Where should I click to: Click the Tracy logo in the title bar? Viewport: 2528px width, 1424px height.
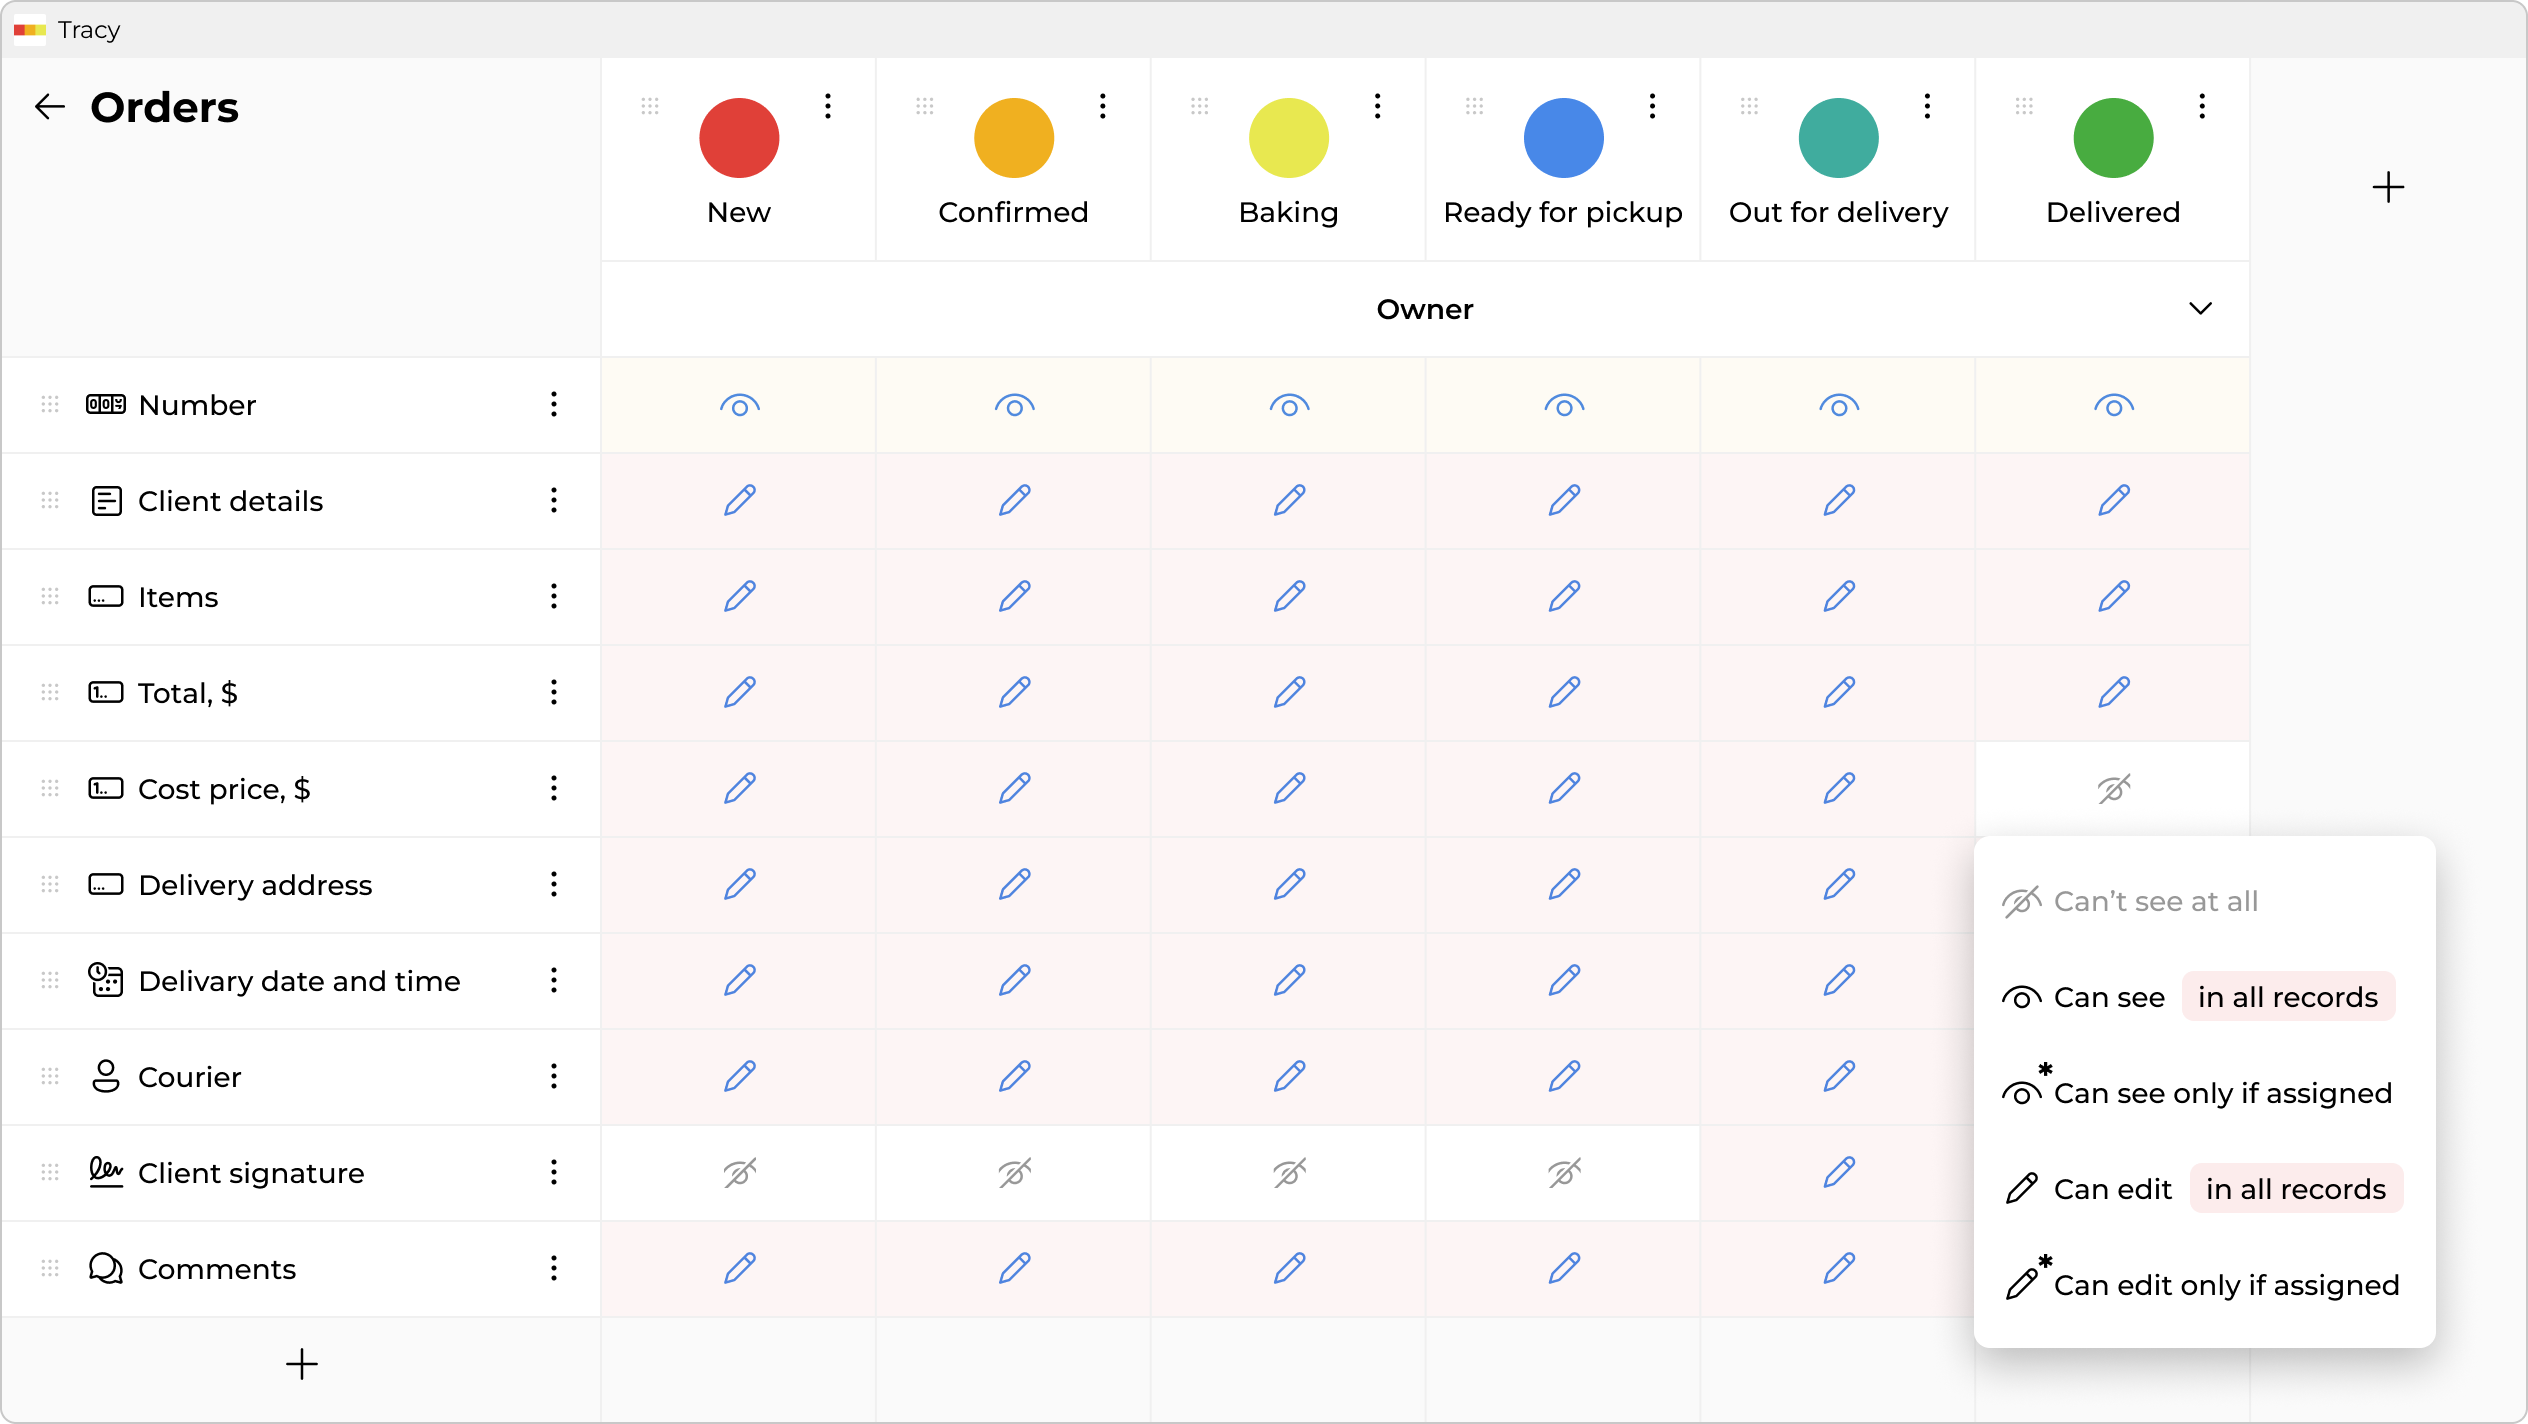[x=29, y=30]
